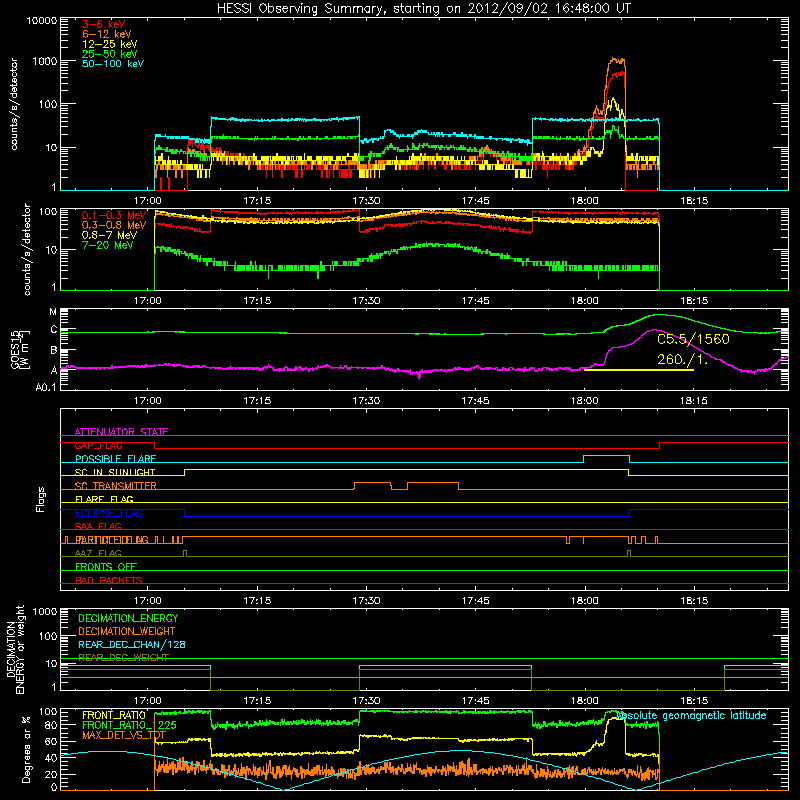Select the REAR_DEC_WEIGHT legend label
Image resolution: width=800 pixels, height=800 pixels.
pos(123,658)
